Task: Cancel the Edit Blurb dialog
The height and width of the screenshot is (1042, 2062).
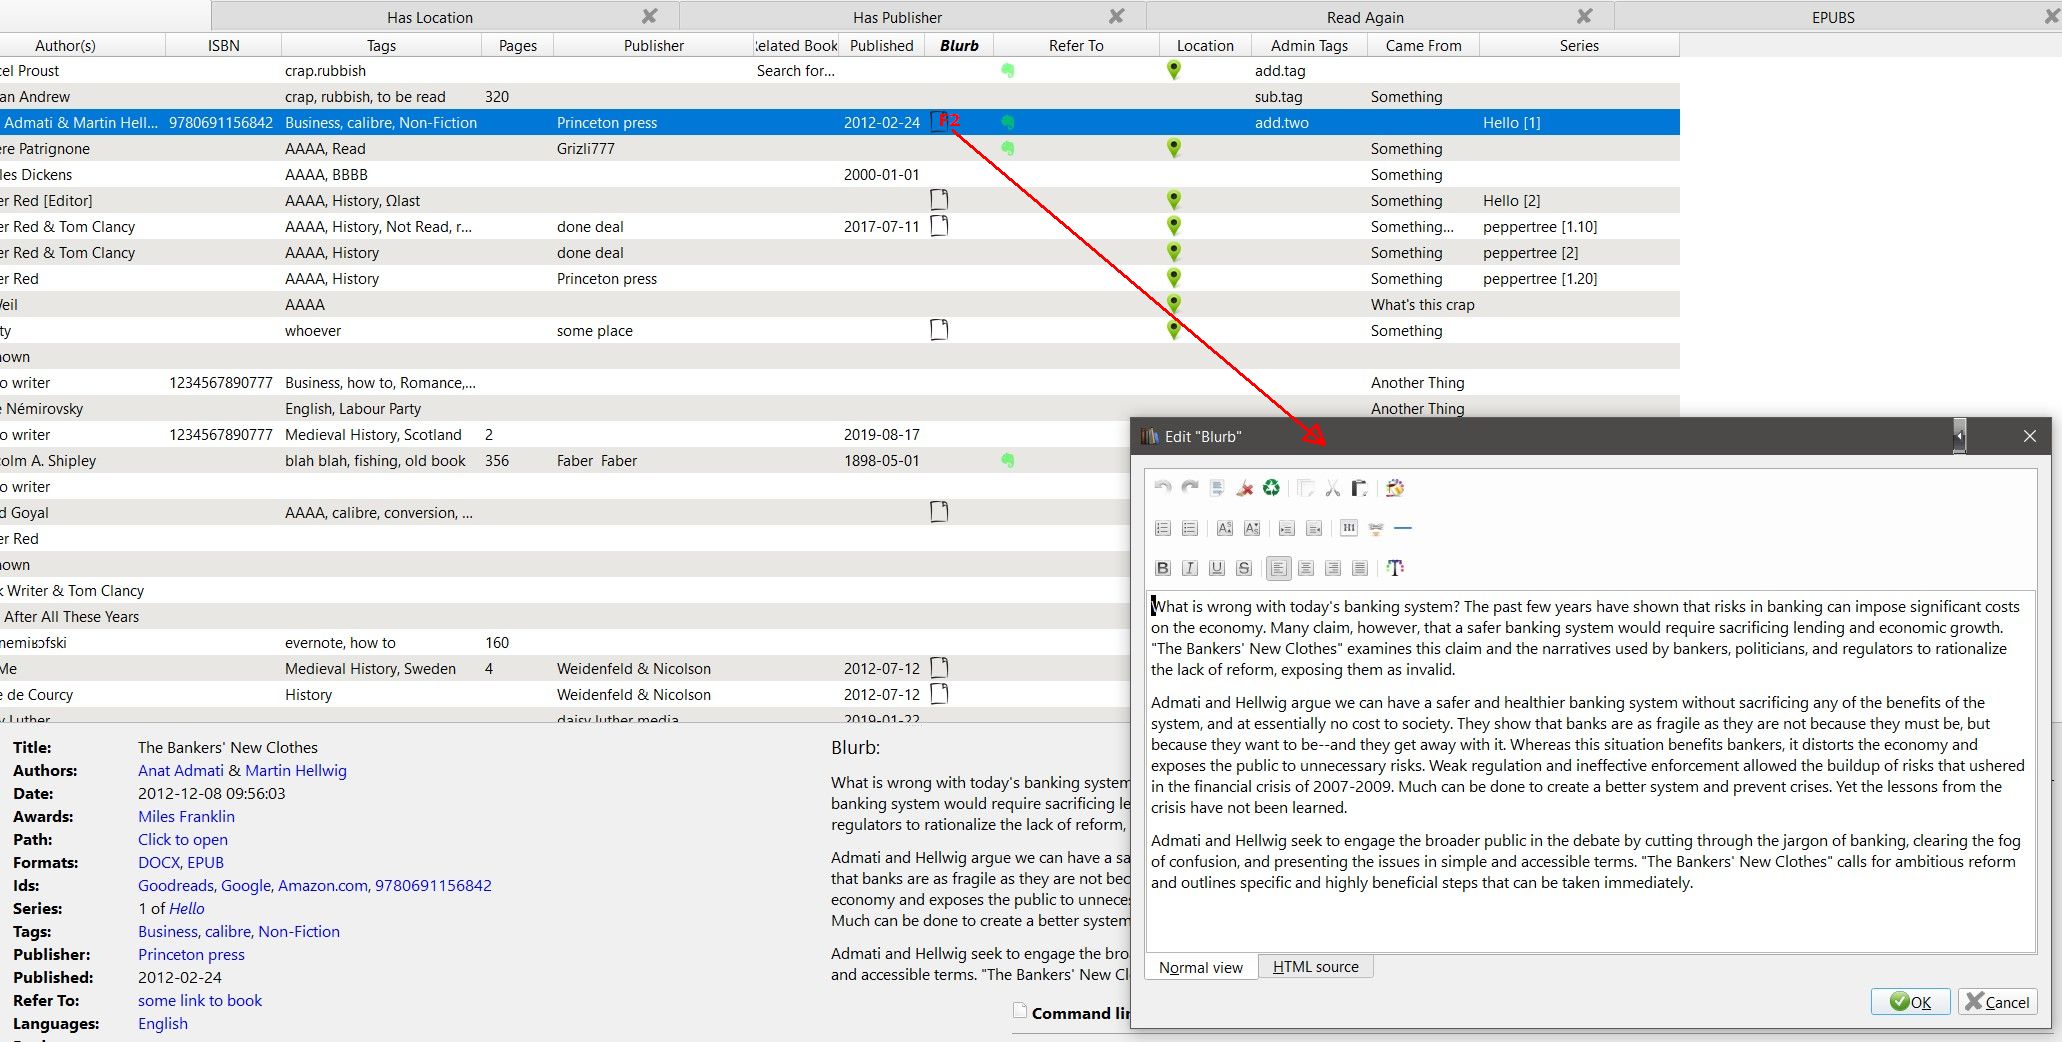Action: coord(1997,1002)
